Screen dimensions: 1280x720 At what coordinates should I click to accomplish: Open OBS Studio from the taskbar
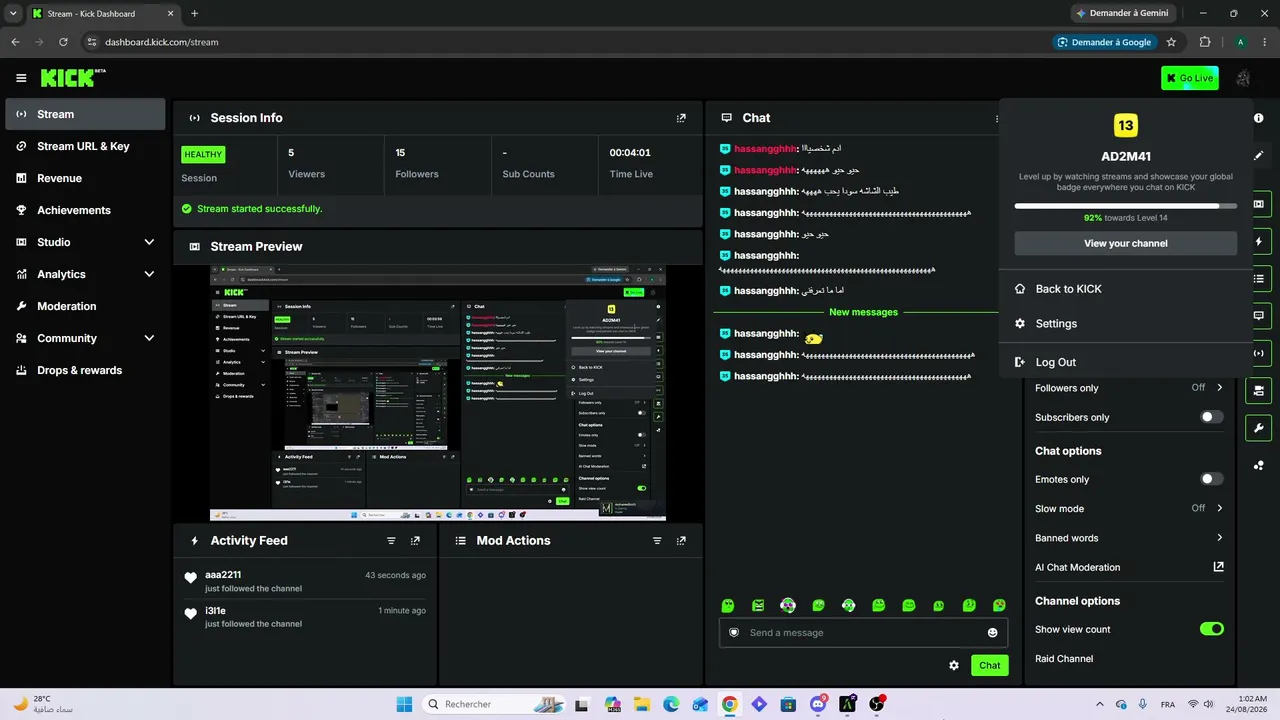[877, 704]
